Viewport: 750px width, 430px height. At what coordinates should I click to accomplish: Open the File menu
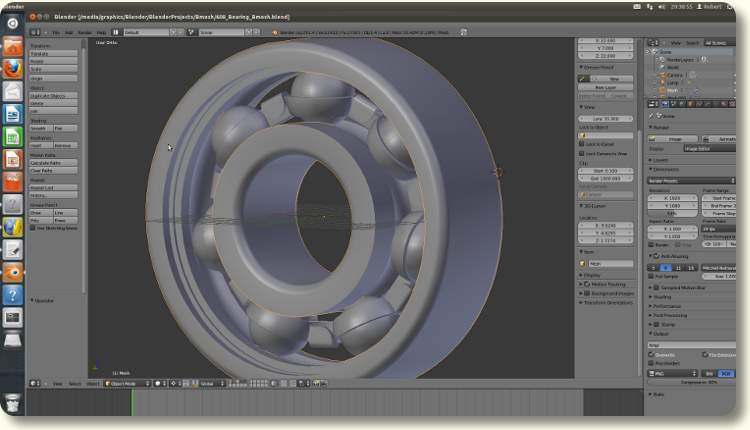click(56, 32)
